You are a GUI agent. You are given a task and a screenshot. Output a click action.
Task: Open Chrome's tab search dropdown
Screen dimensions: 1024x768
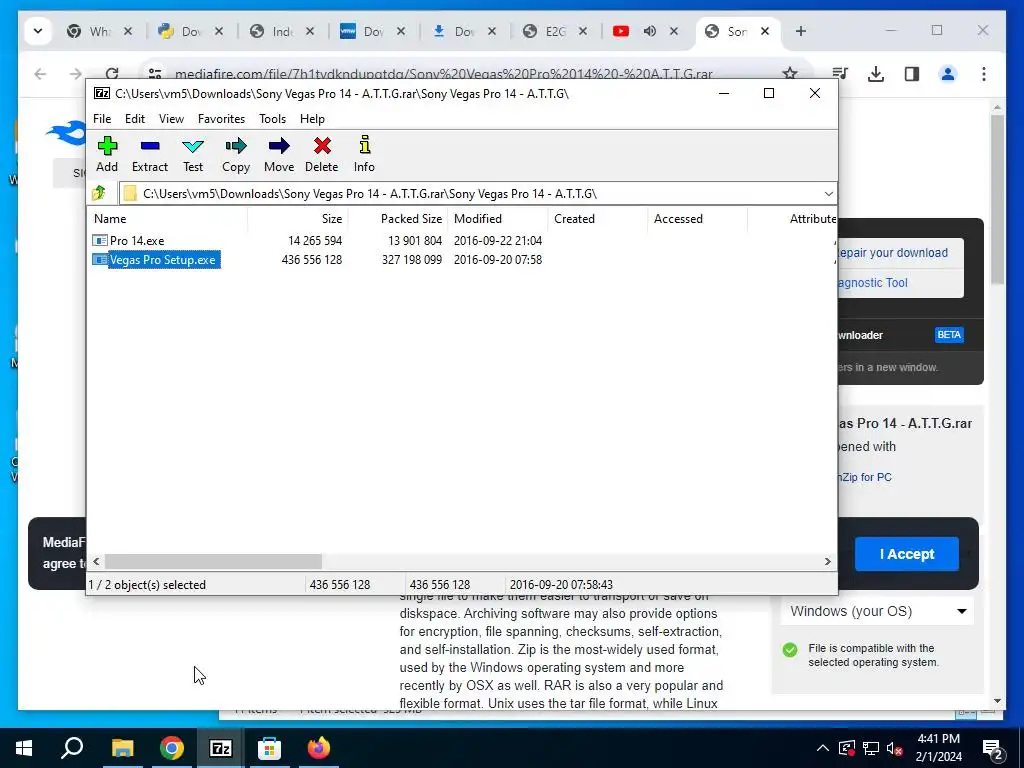[38, 31]
